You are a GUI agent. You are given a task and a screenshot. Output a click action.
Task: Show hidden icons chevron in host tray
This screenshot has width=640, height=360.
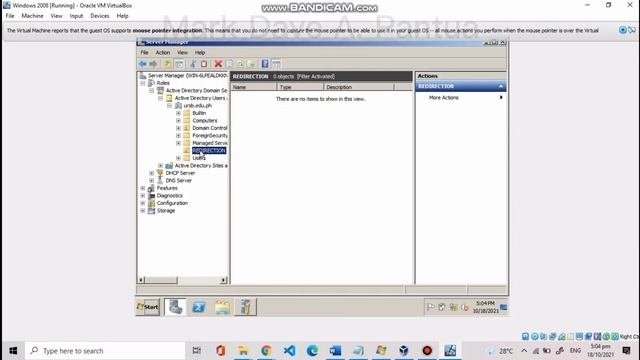524,351
